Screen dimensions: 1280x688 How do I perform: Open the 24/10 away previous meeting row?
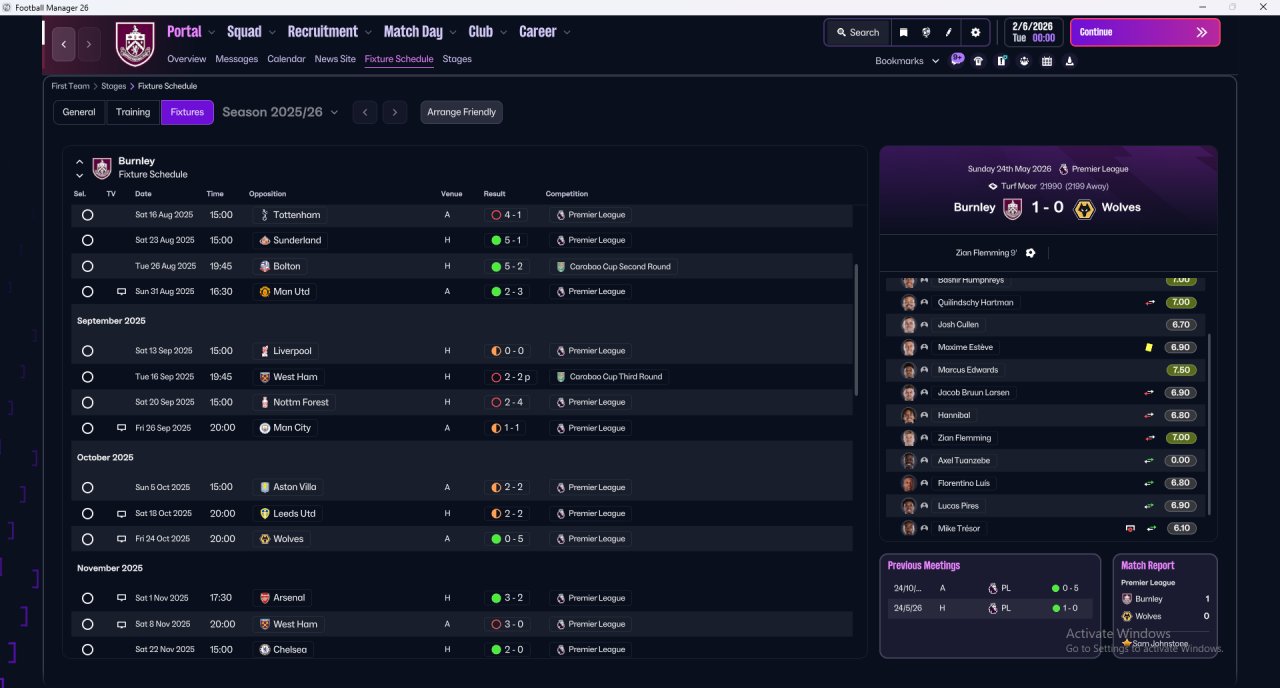(990, 588)
